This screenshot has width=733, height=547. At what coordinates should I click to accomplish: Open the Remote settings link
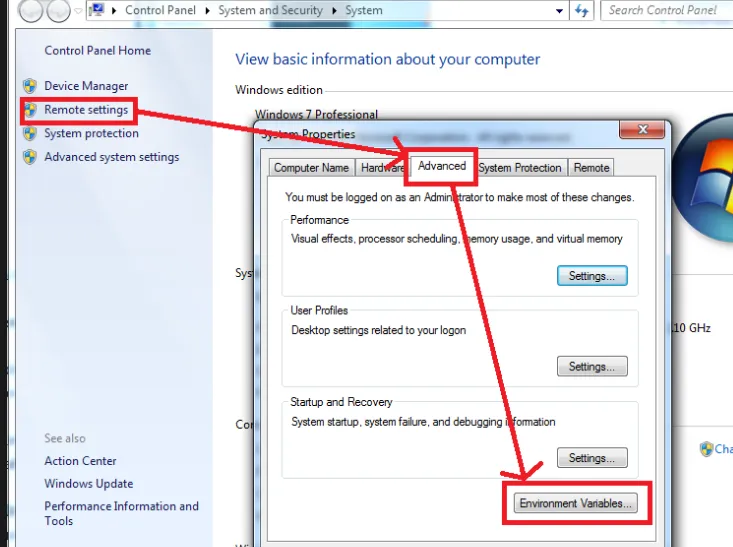[86, 110]
